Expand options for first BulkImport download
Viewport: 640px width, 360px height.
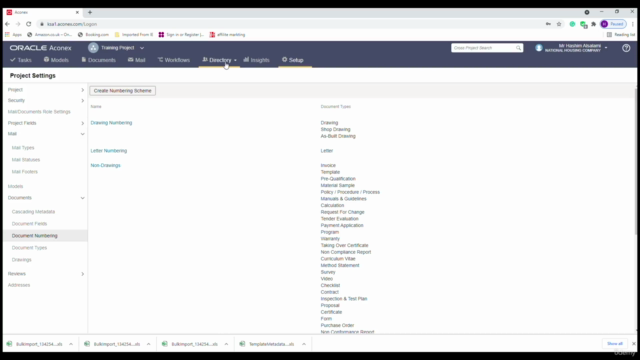pos(71,344)
